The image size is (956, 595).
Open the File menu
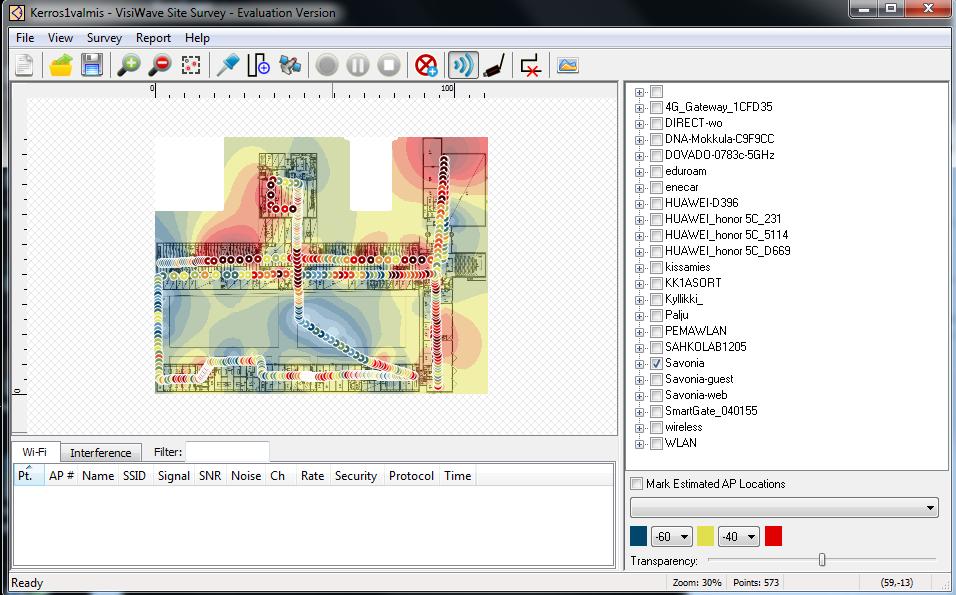tap(25, 38)
